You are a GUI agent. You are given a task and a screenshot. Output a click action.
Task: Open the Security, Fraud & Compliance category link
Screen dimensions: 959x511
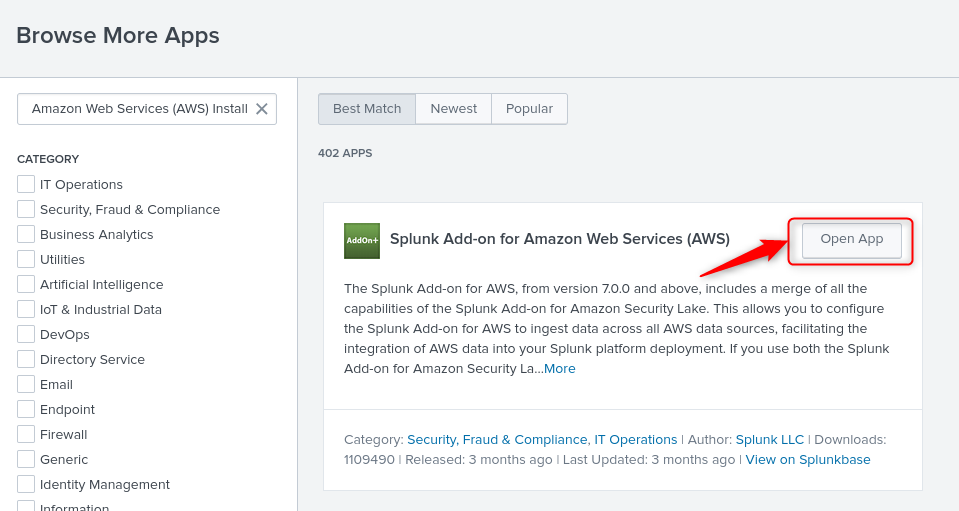[x=497, y=439]
